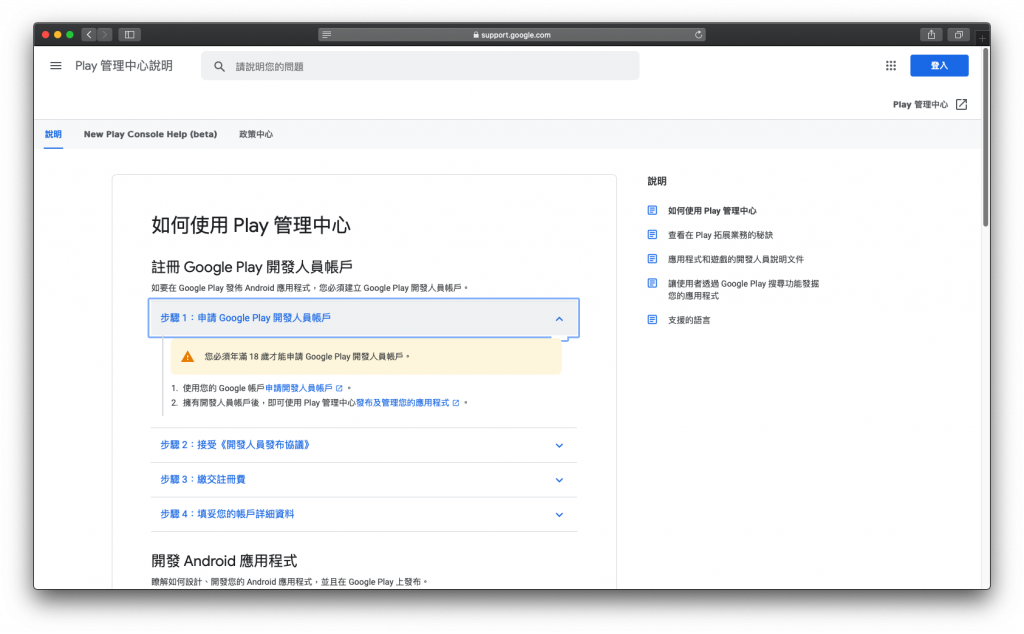Go forward with Safari's forward arrow

click(104, 35)
